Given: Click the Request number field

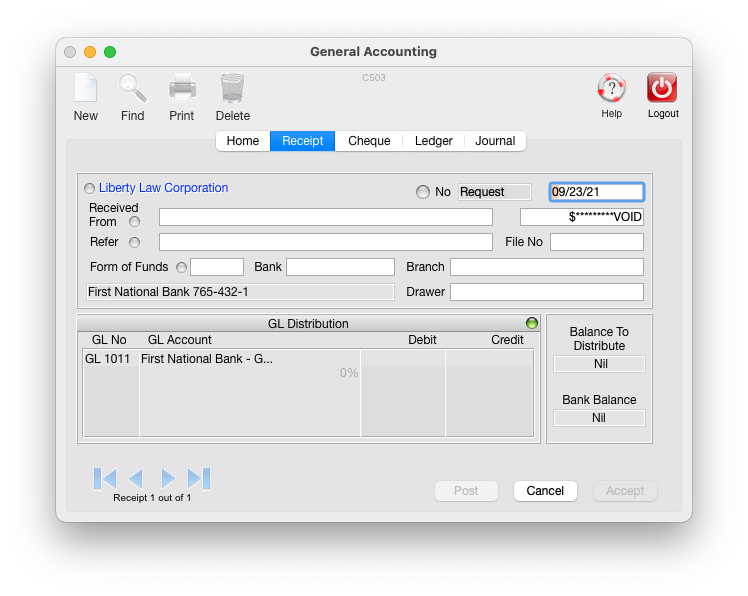Looking at the screenshot, I should coord(495,192).
